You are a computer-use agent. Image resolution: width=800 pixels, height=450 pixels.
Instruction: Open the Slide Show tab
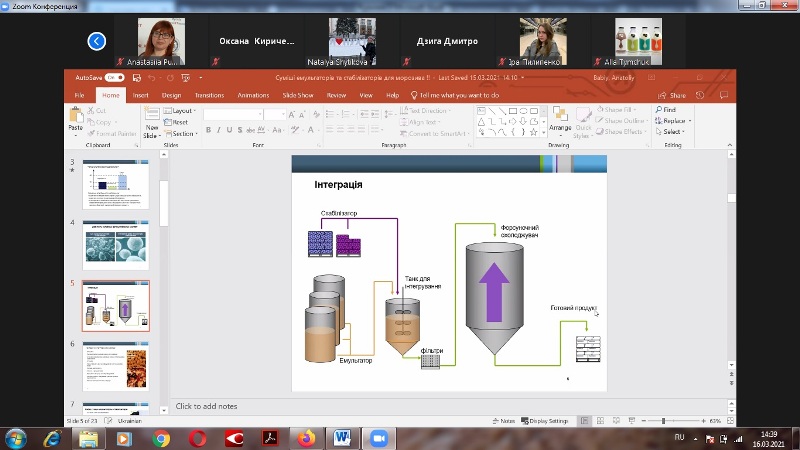[x=298, y=95]
